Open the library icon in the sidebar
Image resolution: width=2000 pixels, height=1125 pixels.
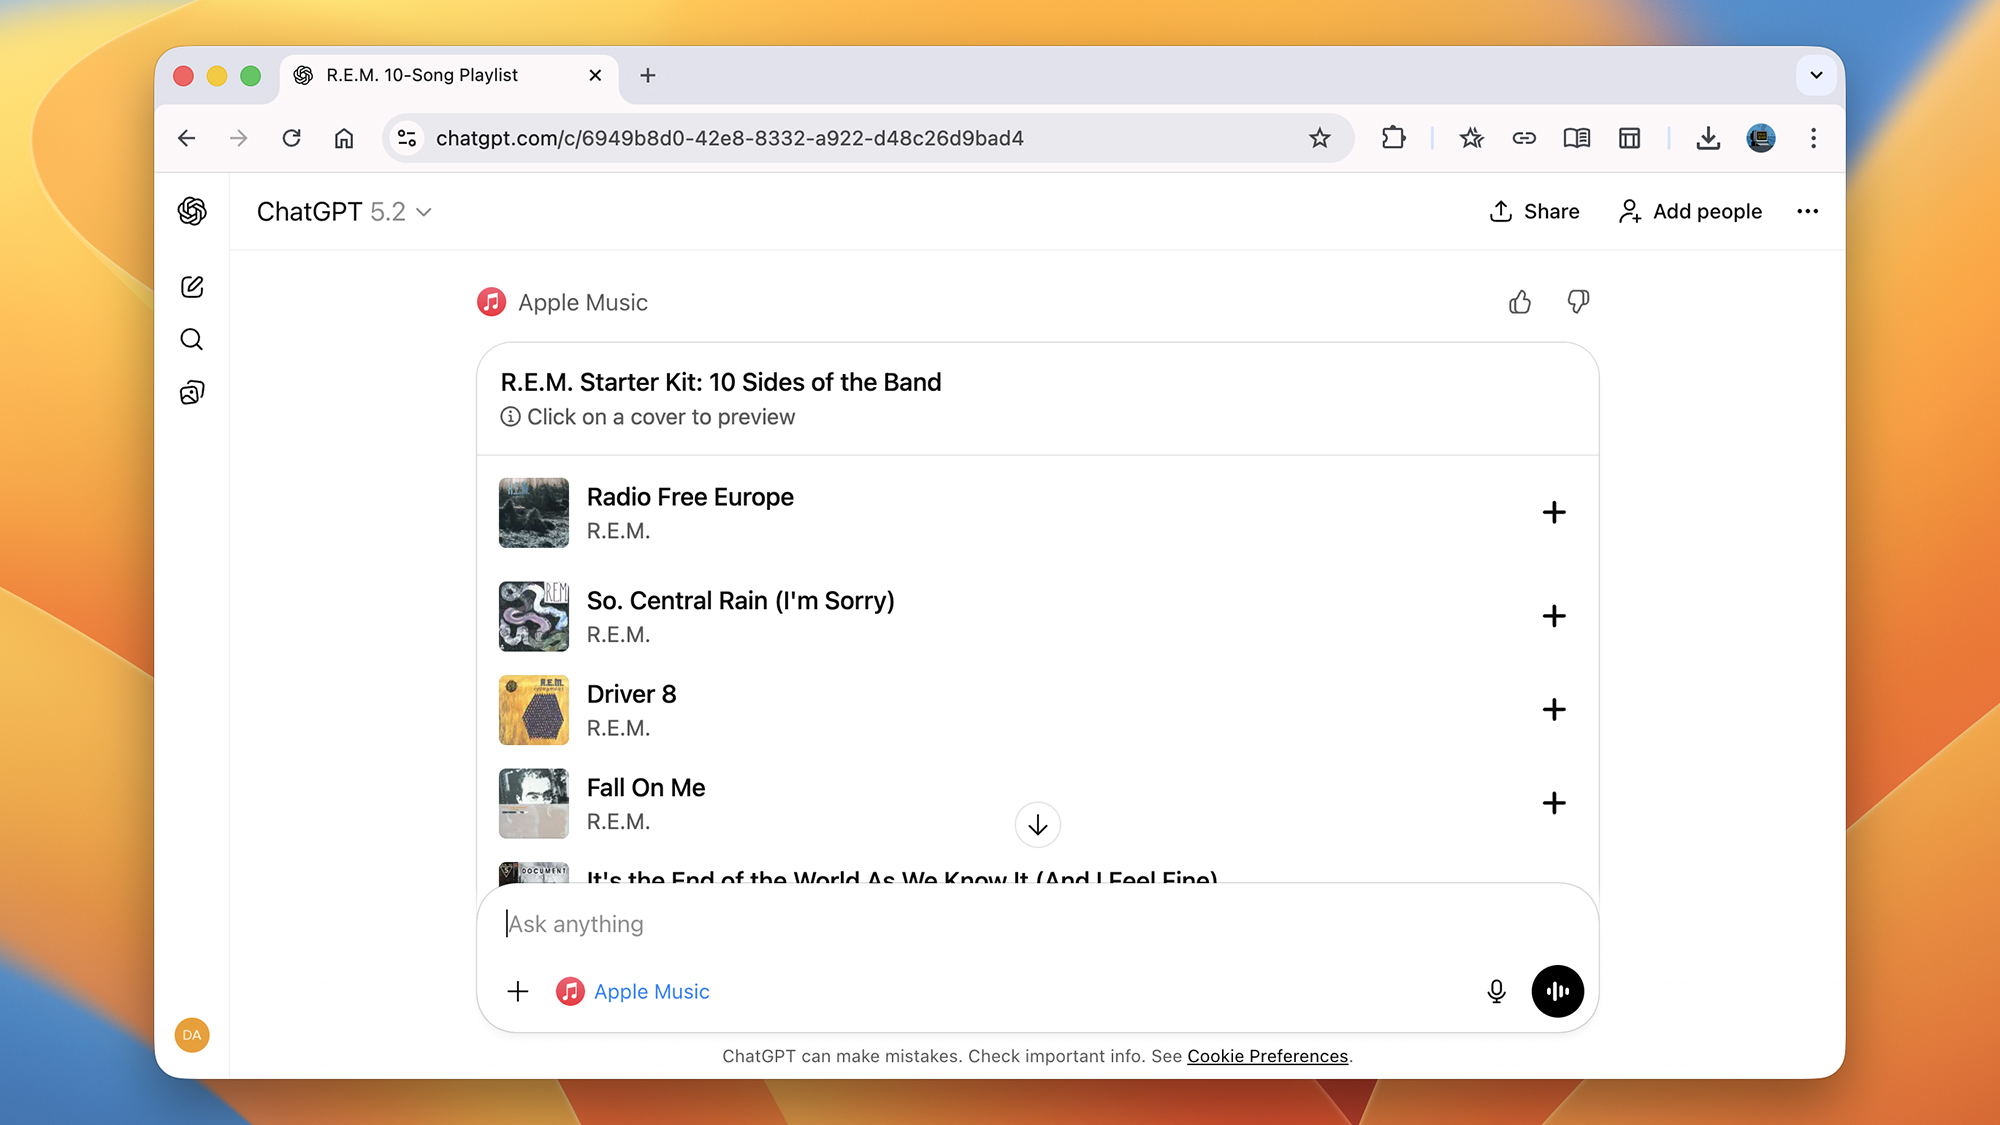(191, 391)
